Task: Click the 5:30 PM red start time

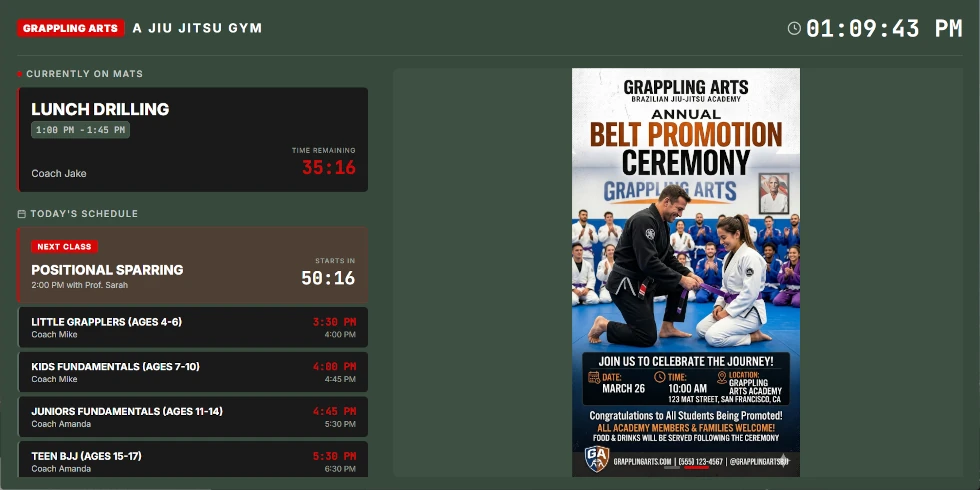Action: 334,457
